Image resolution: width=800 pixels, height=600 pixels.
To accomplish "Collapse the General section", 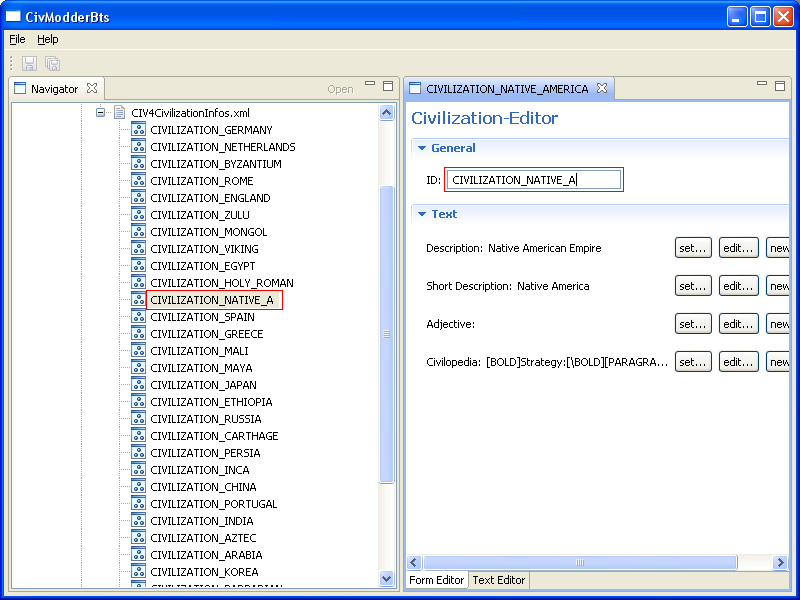I will click(x=422, y=148).
